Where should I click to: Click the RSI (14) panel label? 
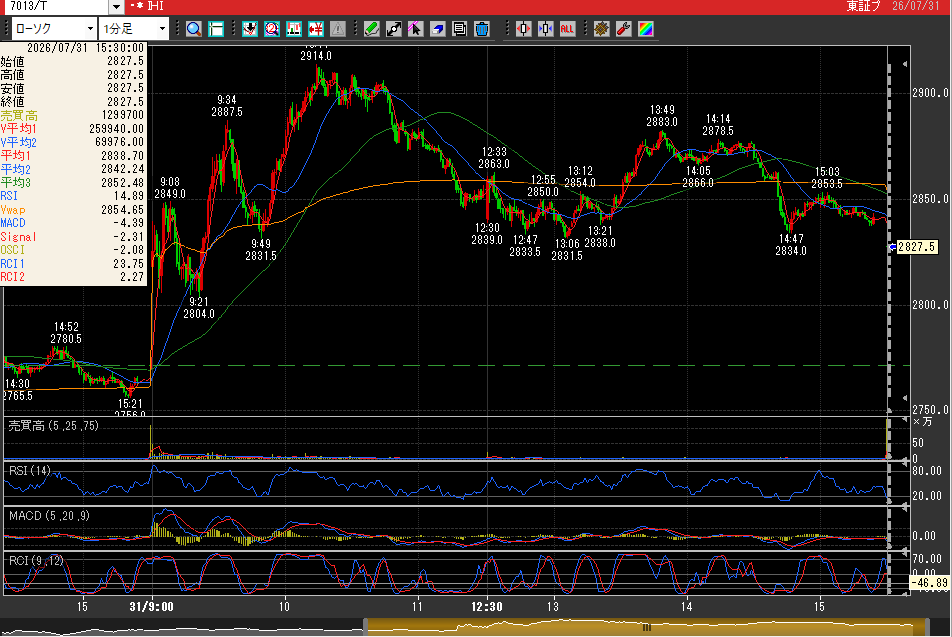(x=30, y=471)
